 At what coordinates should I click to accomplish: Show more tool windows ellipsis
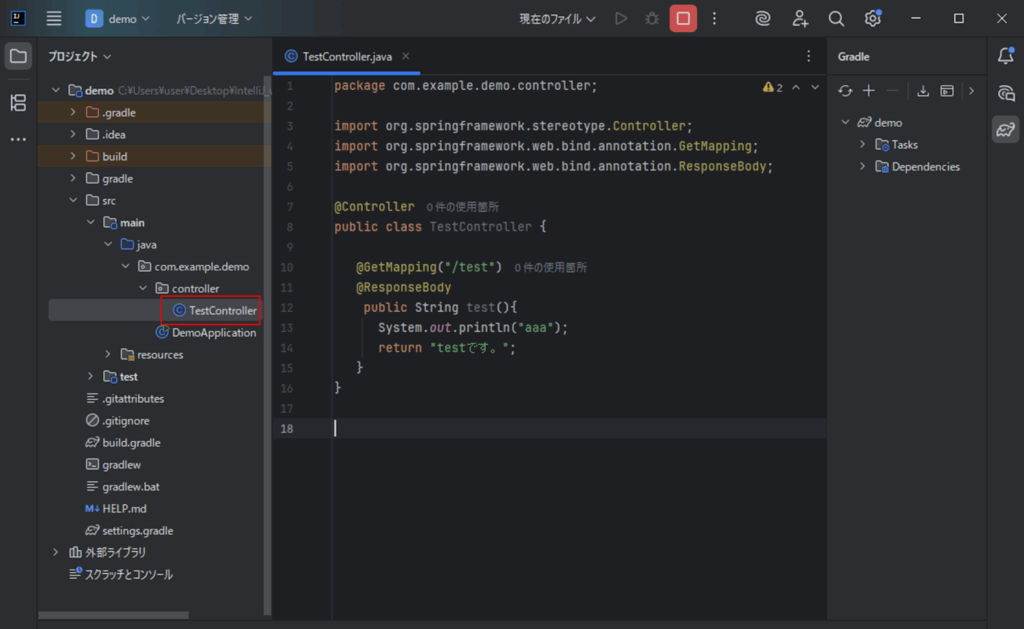(x=18, y=139)
